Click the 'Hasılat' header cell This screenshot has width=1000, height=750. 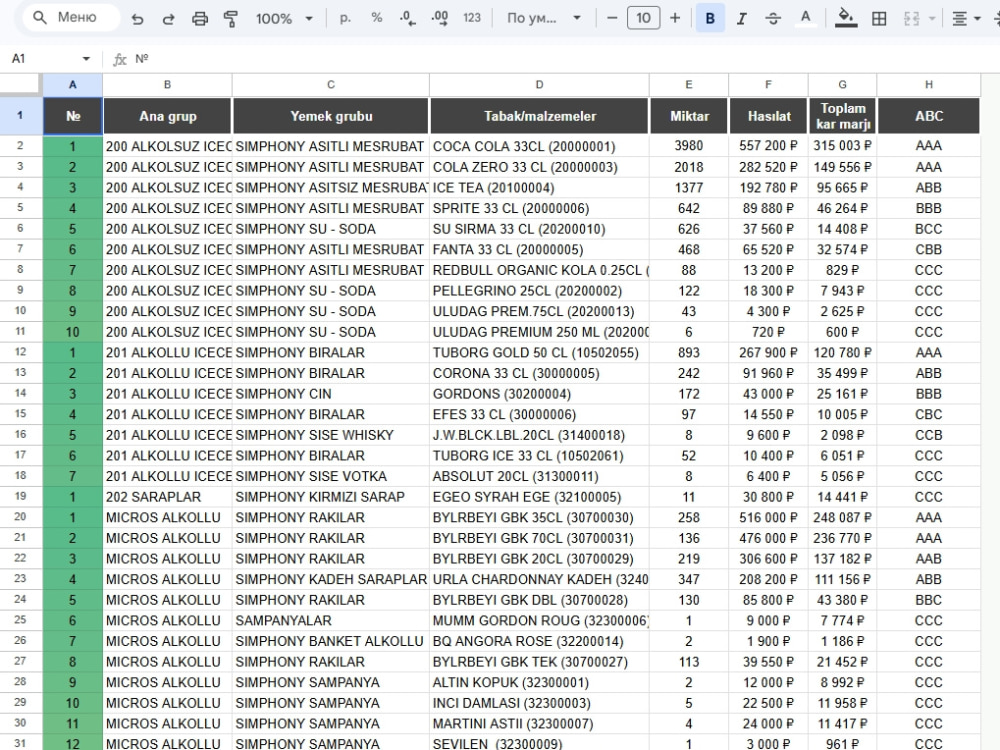point(768,116)
